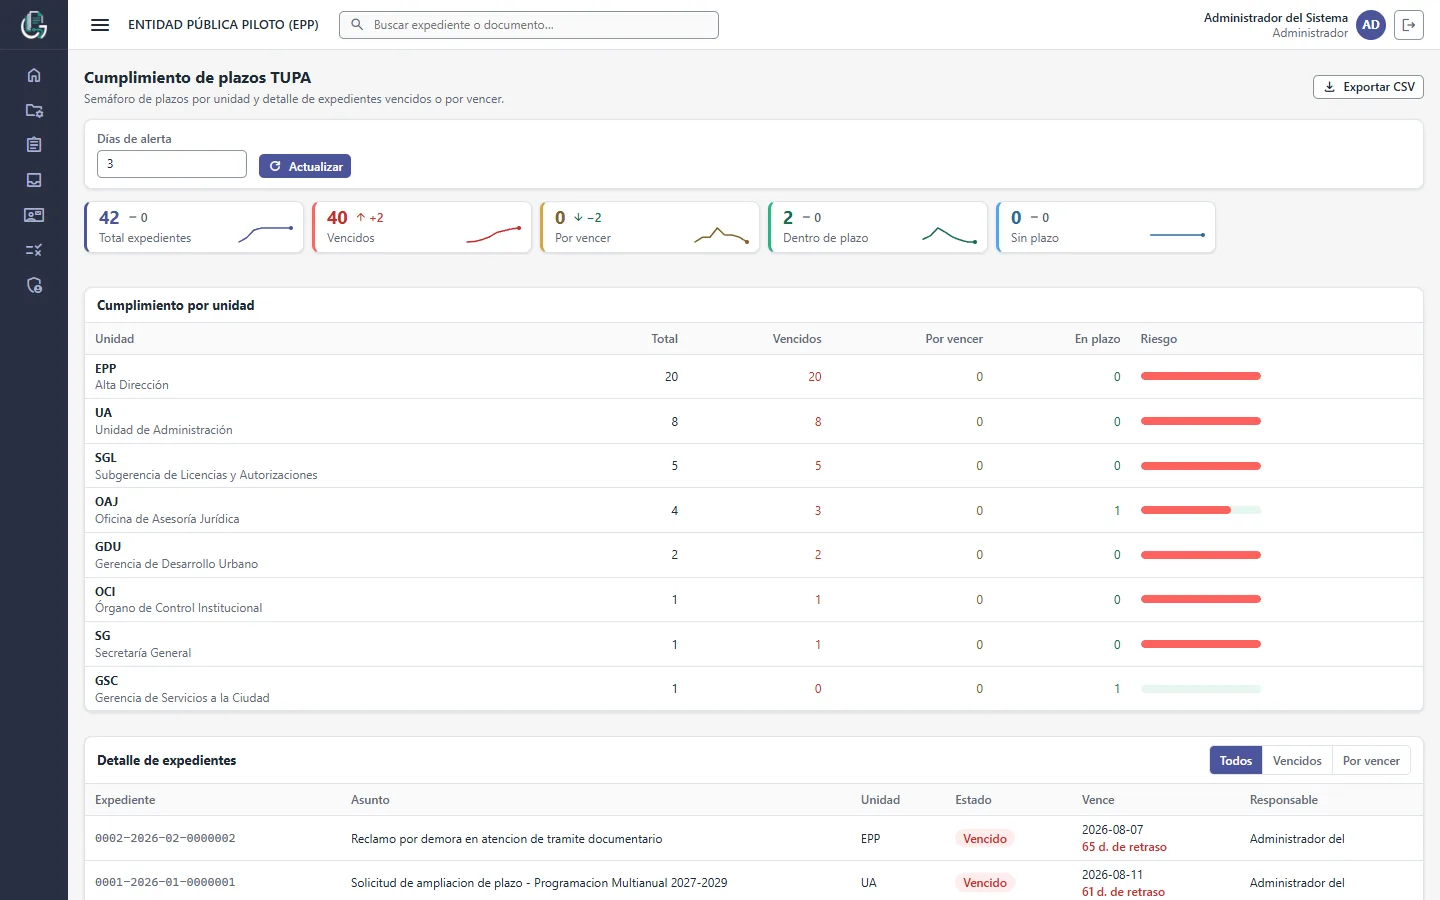Viewport: 1440px width, 900px height.
Task: Click the GSC risk progress bar
Action: coord(1201,689)
